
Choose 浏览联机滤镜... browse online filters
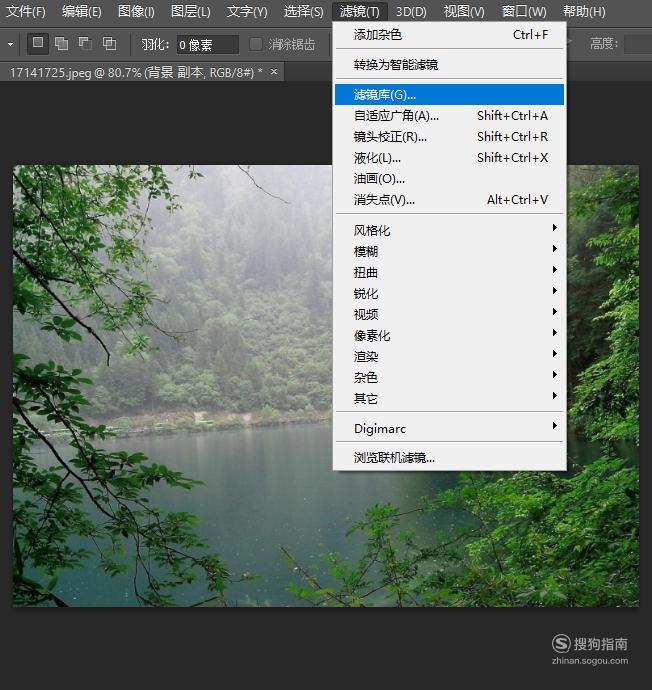click(449, 458)
